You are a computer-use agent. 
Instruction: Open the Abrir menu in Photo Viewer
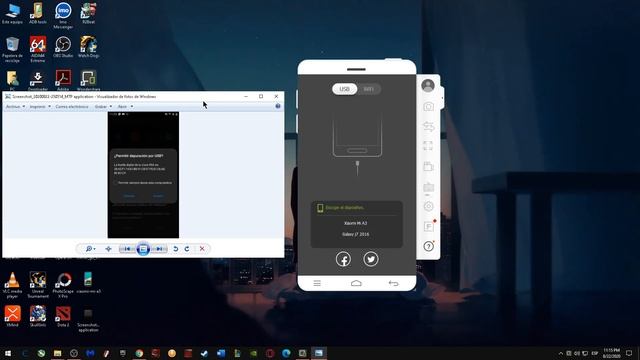[x=125, y=107]
